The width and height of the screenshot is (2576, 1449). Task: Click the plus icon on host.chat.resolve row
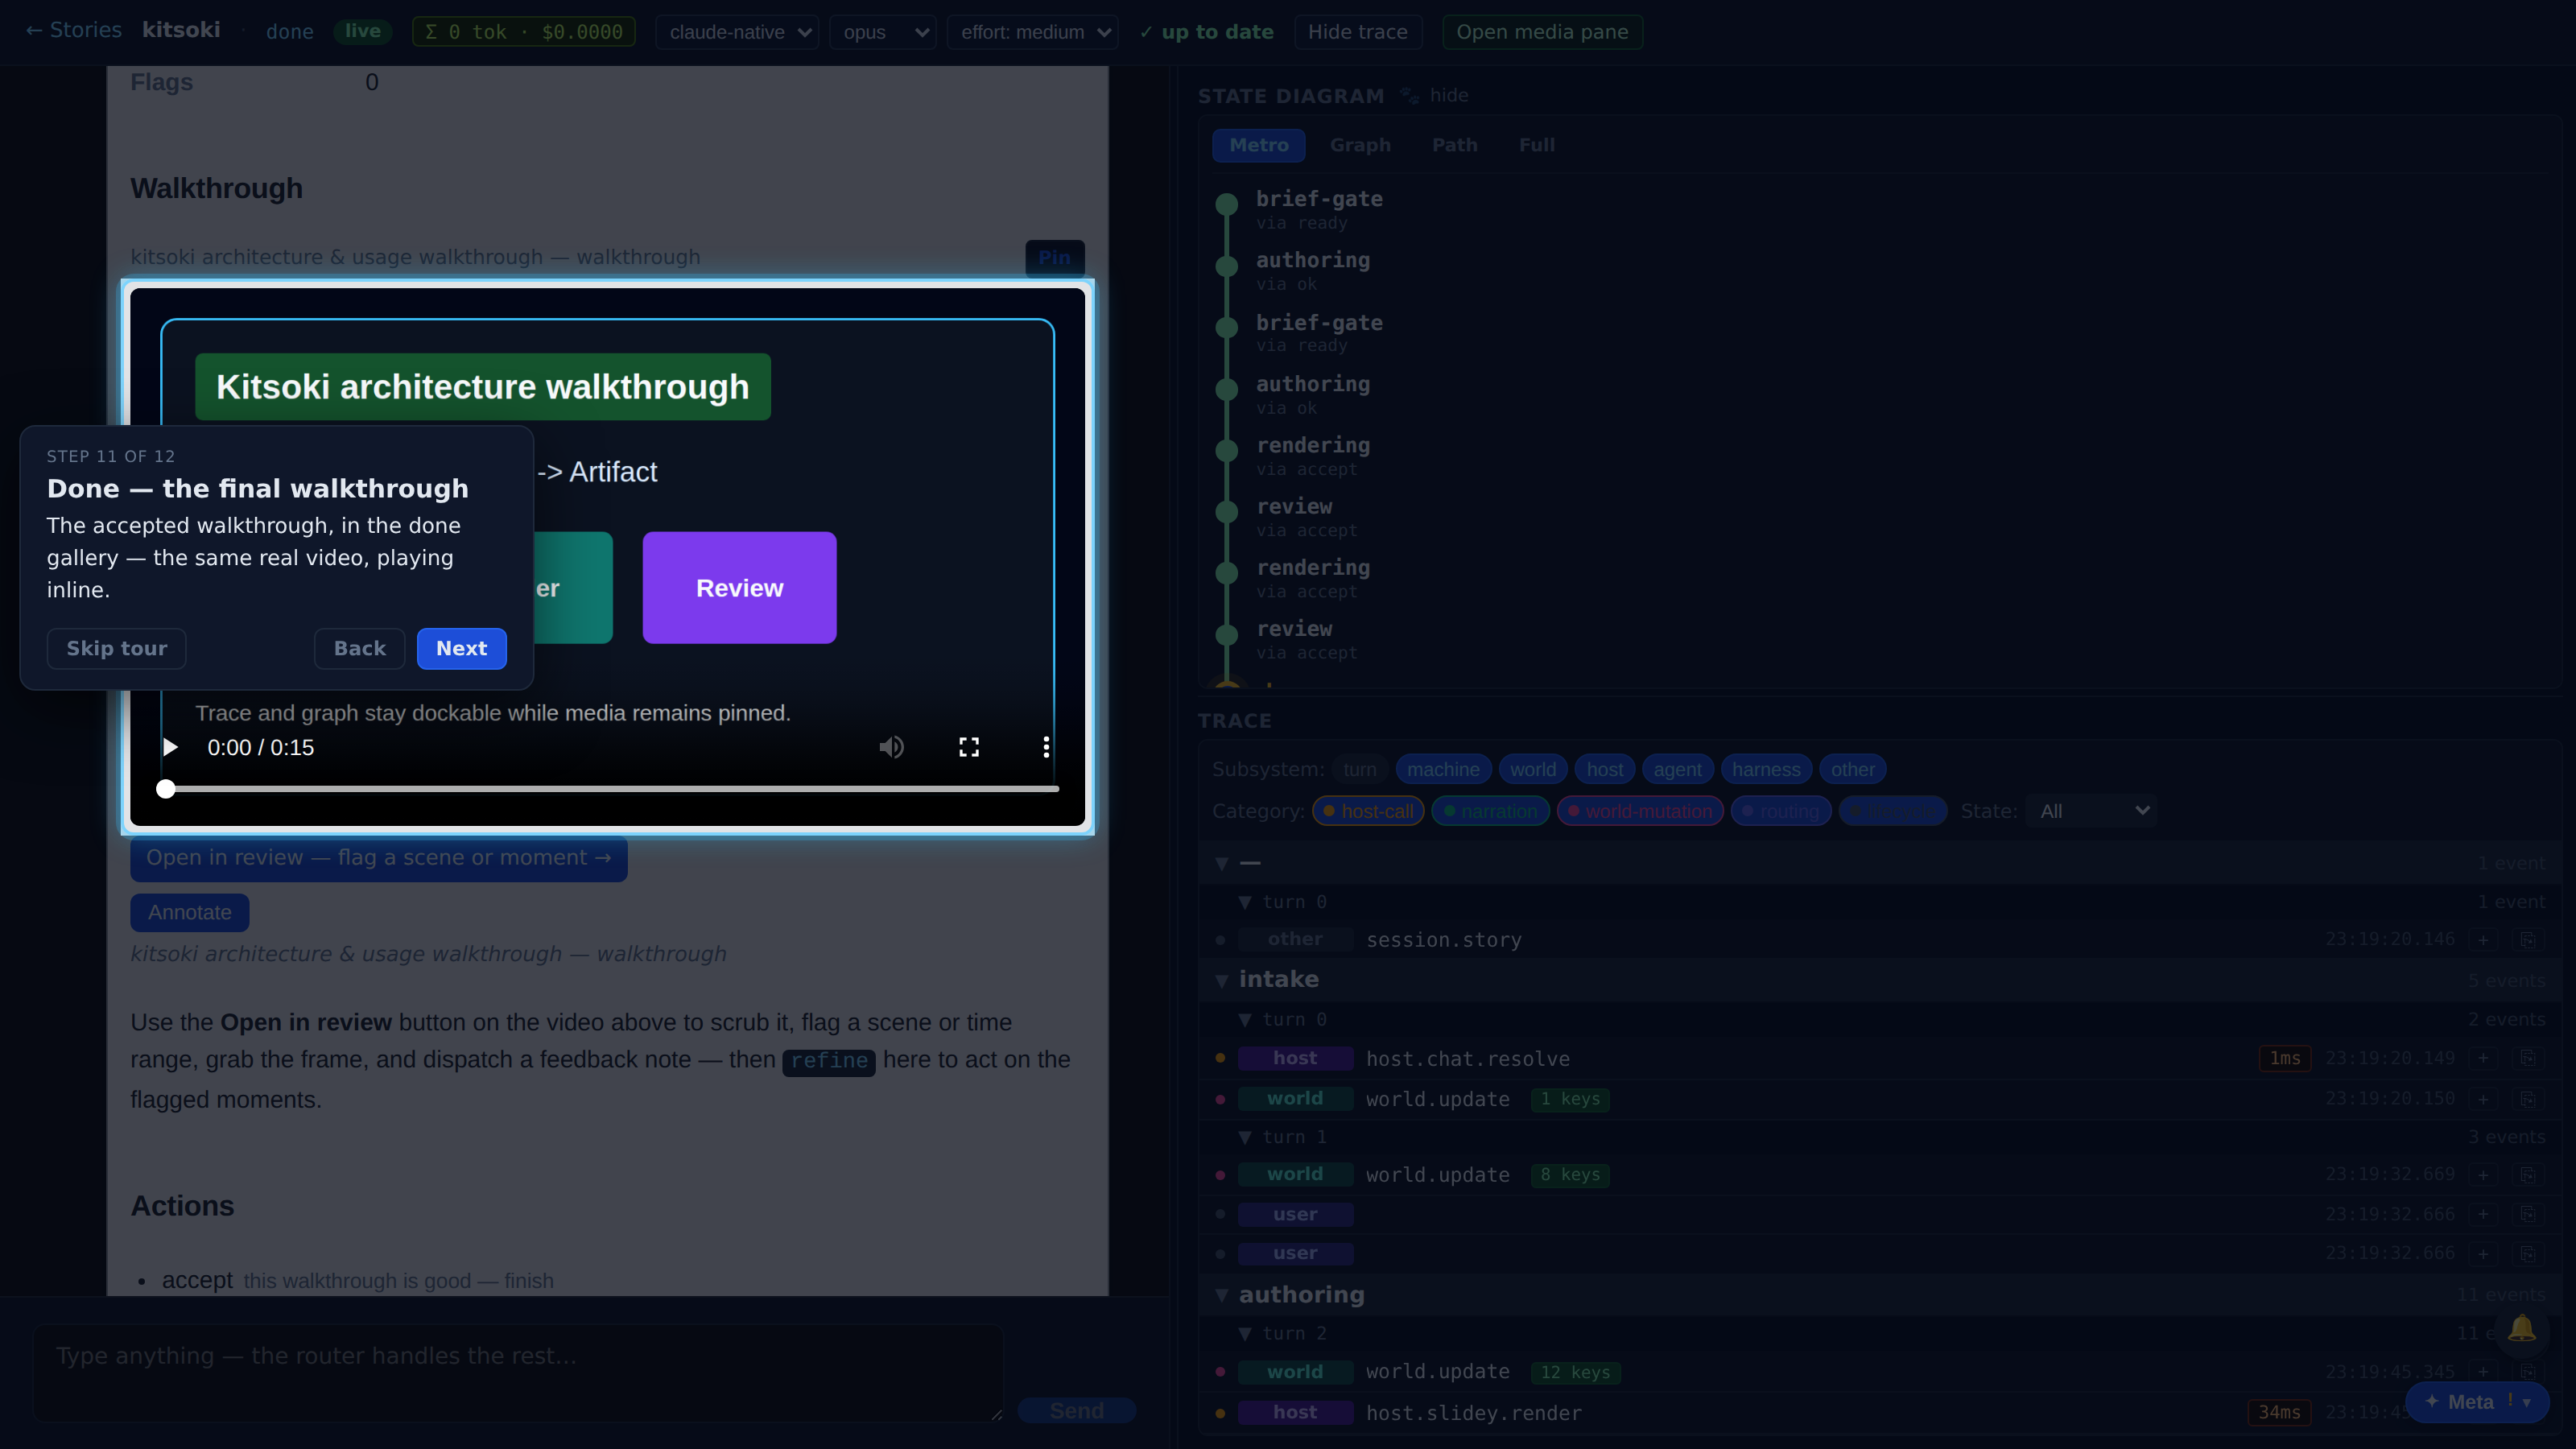click(2483, 1058)
